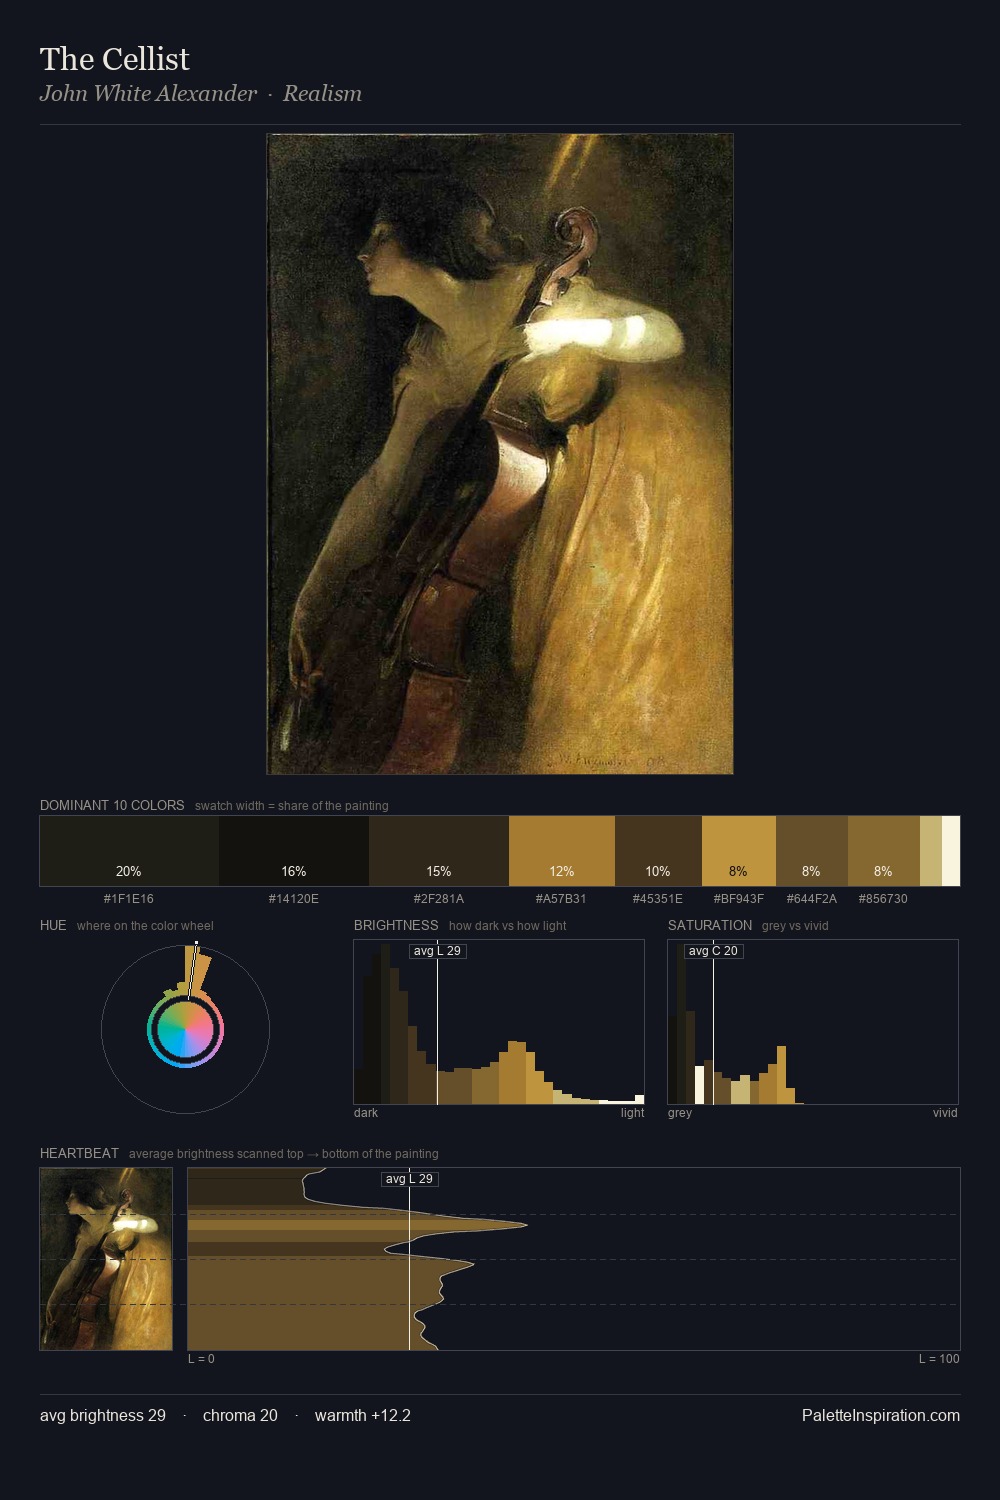1000x1500 pixels.
Task: Click the #856730 swatch
Action: tap(884, 851)
